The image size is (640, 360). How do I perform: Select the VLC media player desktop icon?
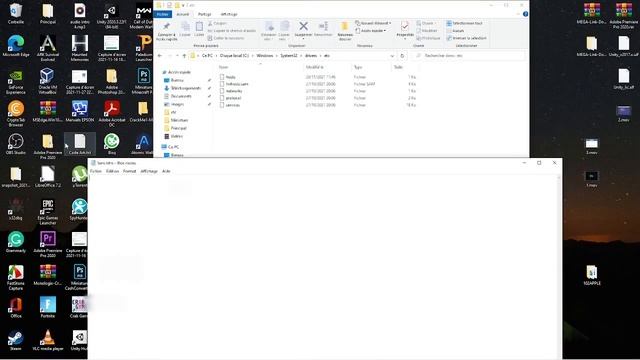tap(47, 340)
